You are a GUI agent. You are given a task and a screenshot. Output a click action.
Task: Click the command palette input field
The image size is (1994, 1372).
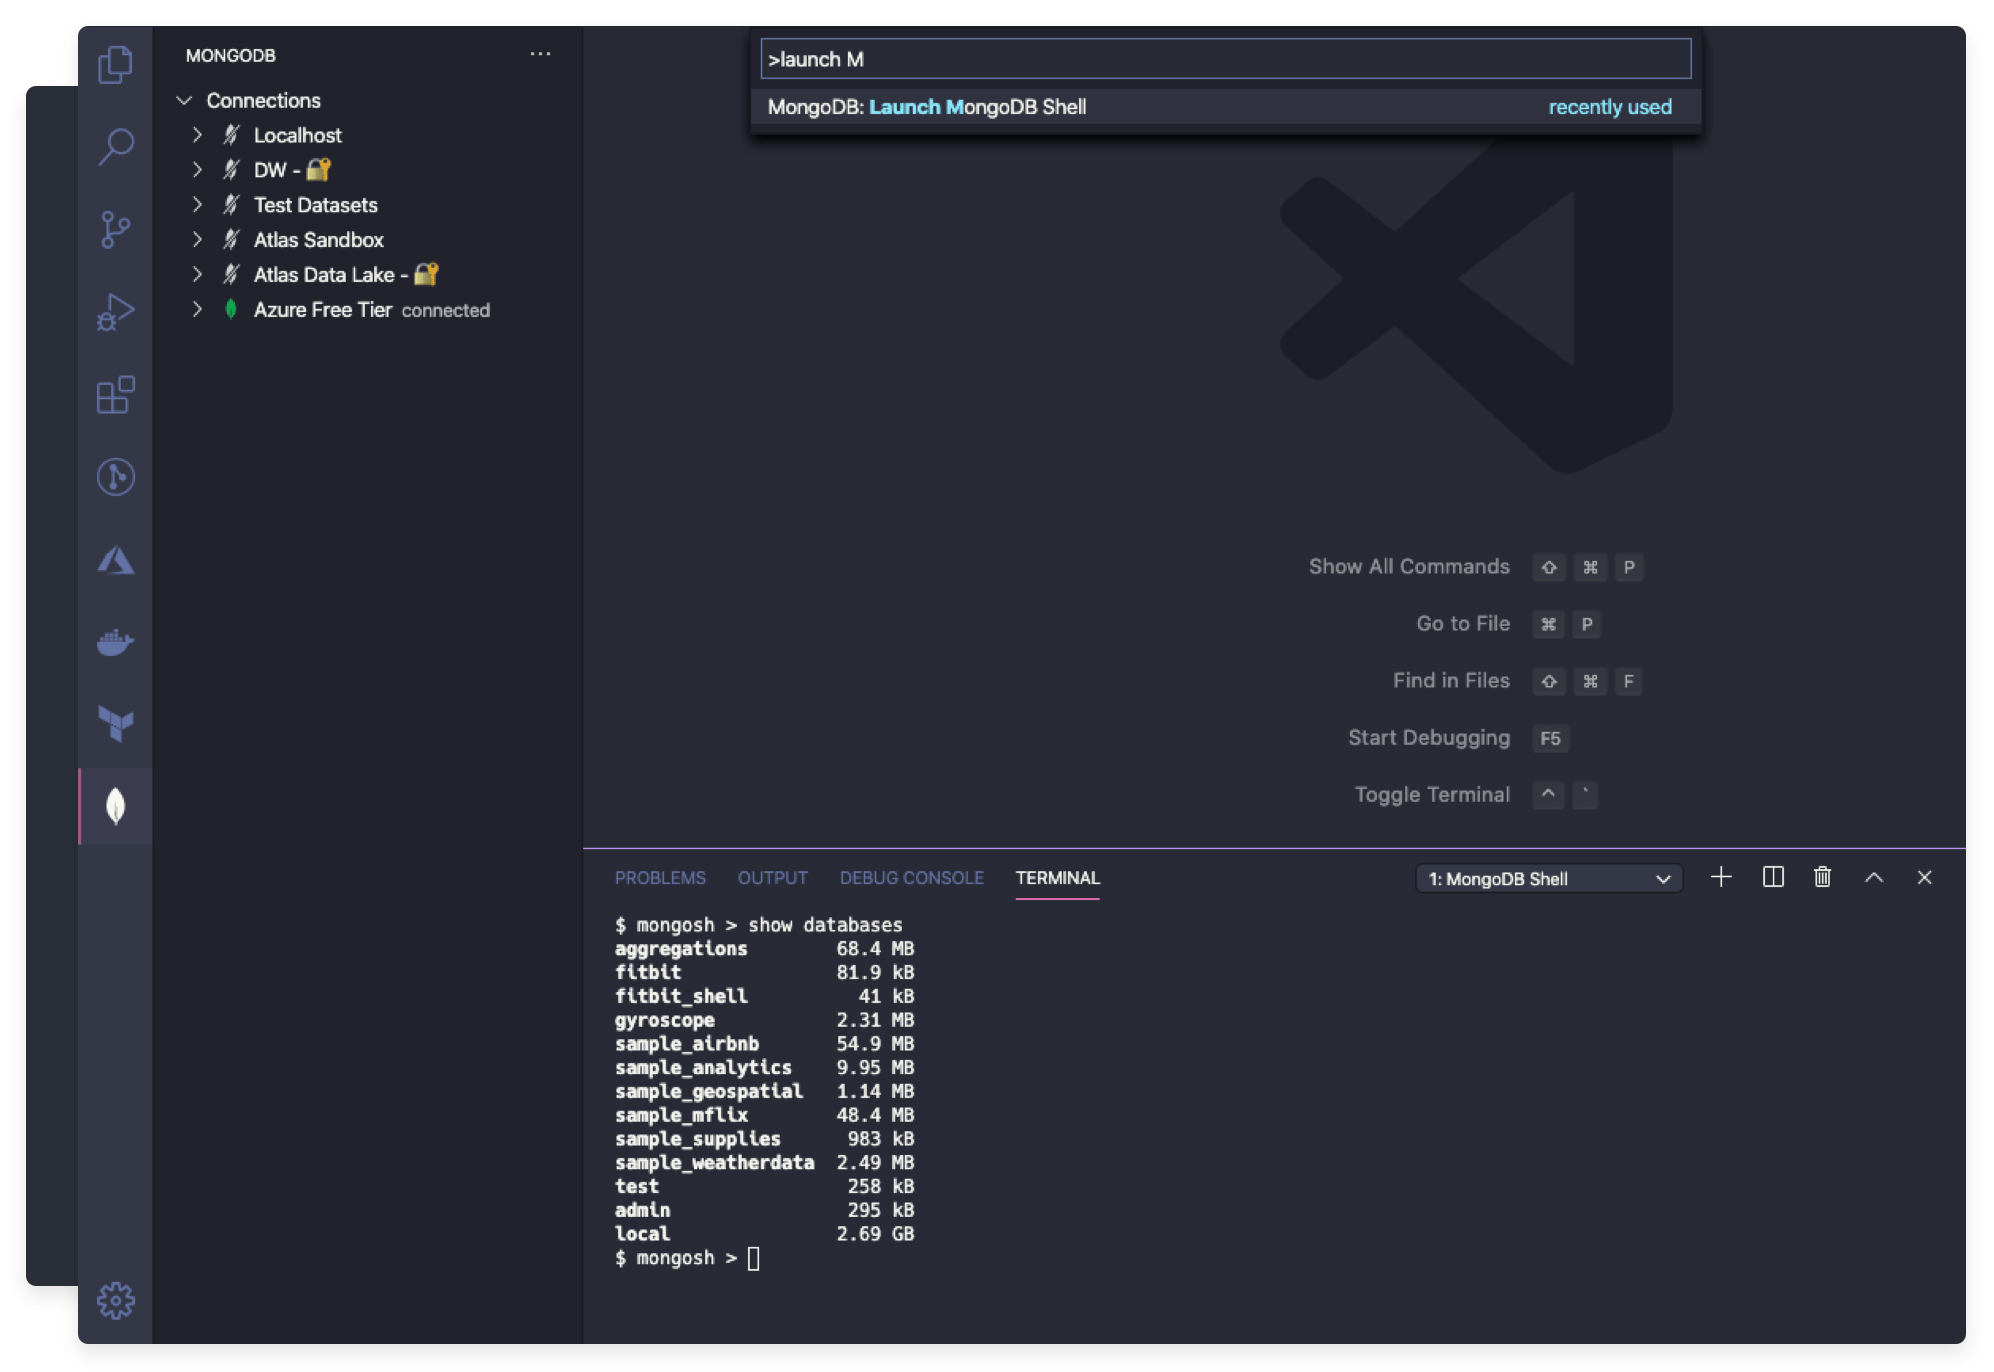1224,59
